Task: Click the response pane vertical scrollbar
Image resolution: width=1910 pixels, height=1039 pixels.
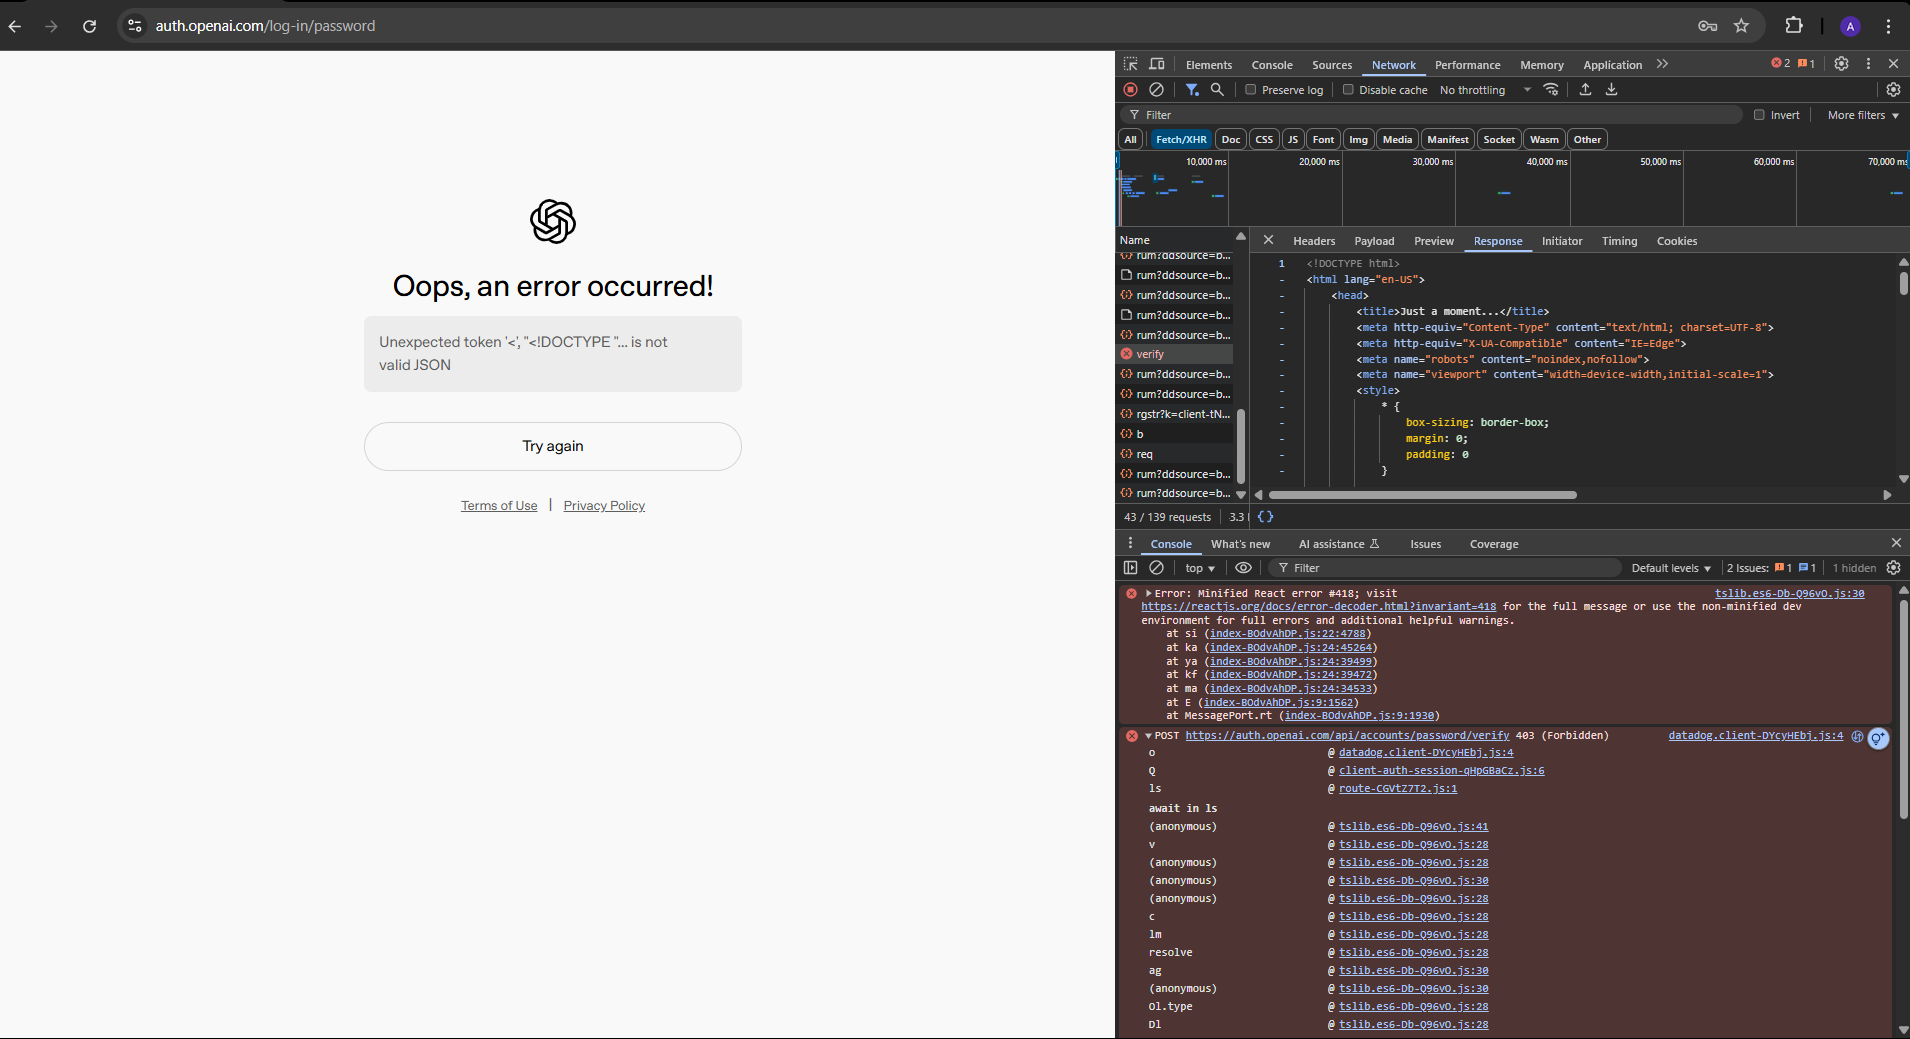Action: tap(1902, 283)
